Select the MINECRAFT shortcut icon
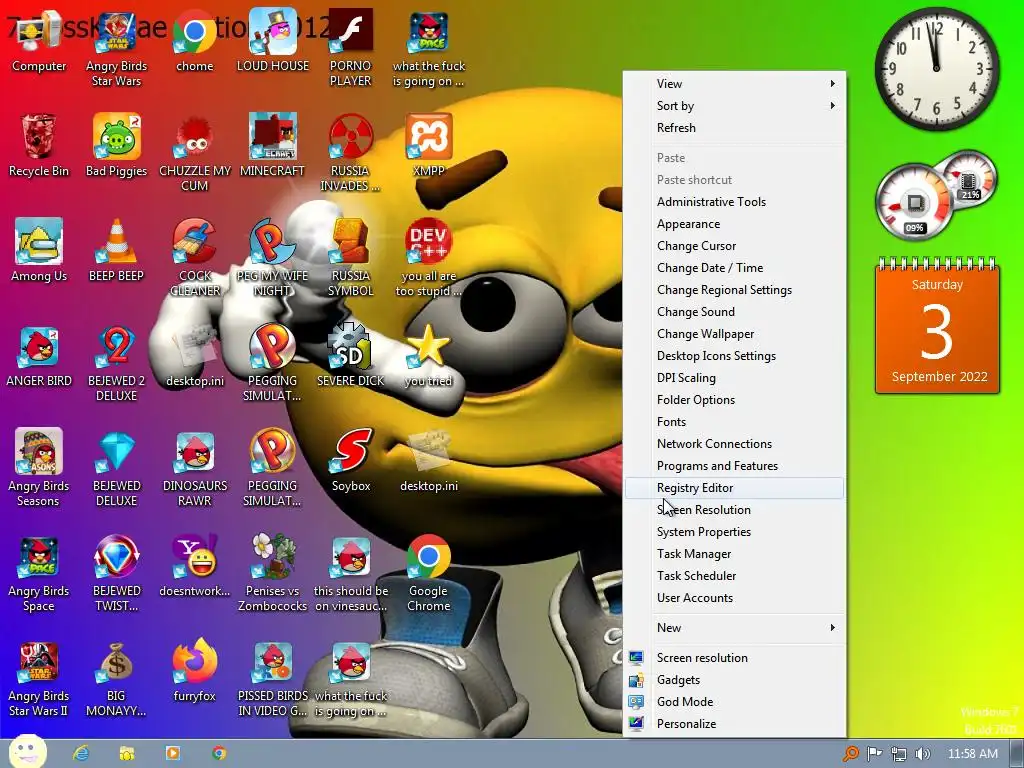 point(272,146)
